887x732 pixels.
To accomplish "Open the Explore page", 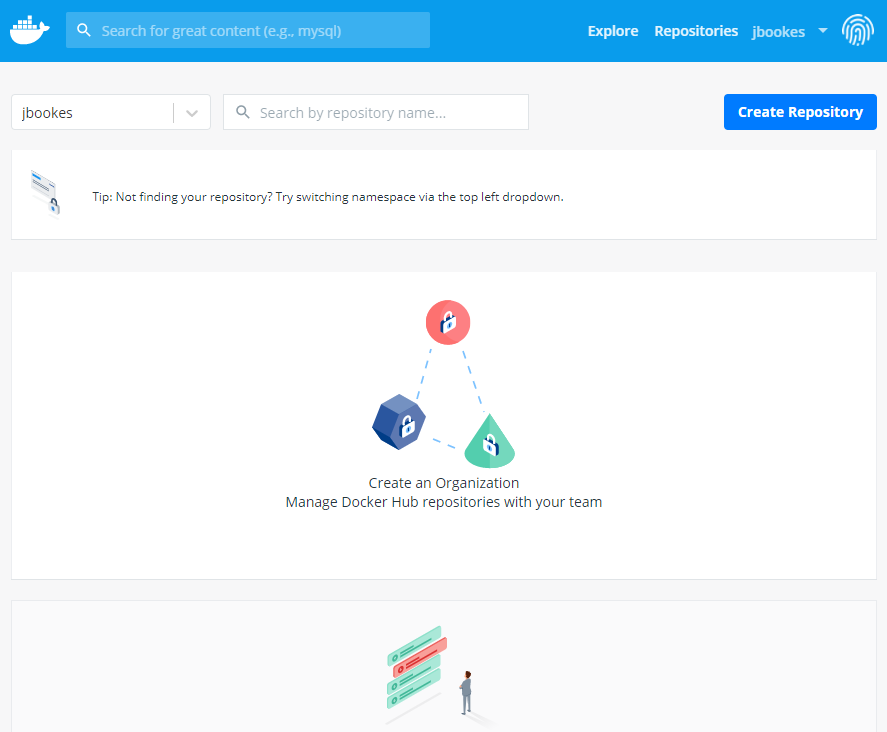I will coord(613,31).
